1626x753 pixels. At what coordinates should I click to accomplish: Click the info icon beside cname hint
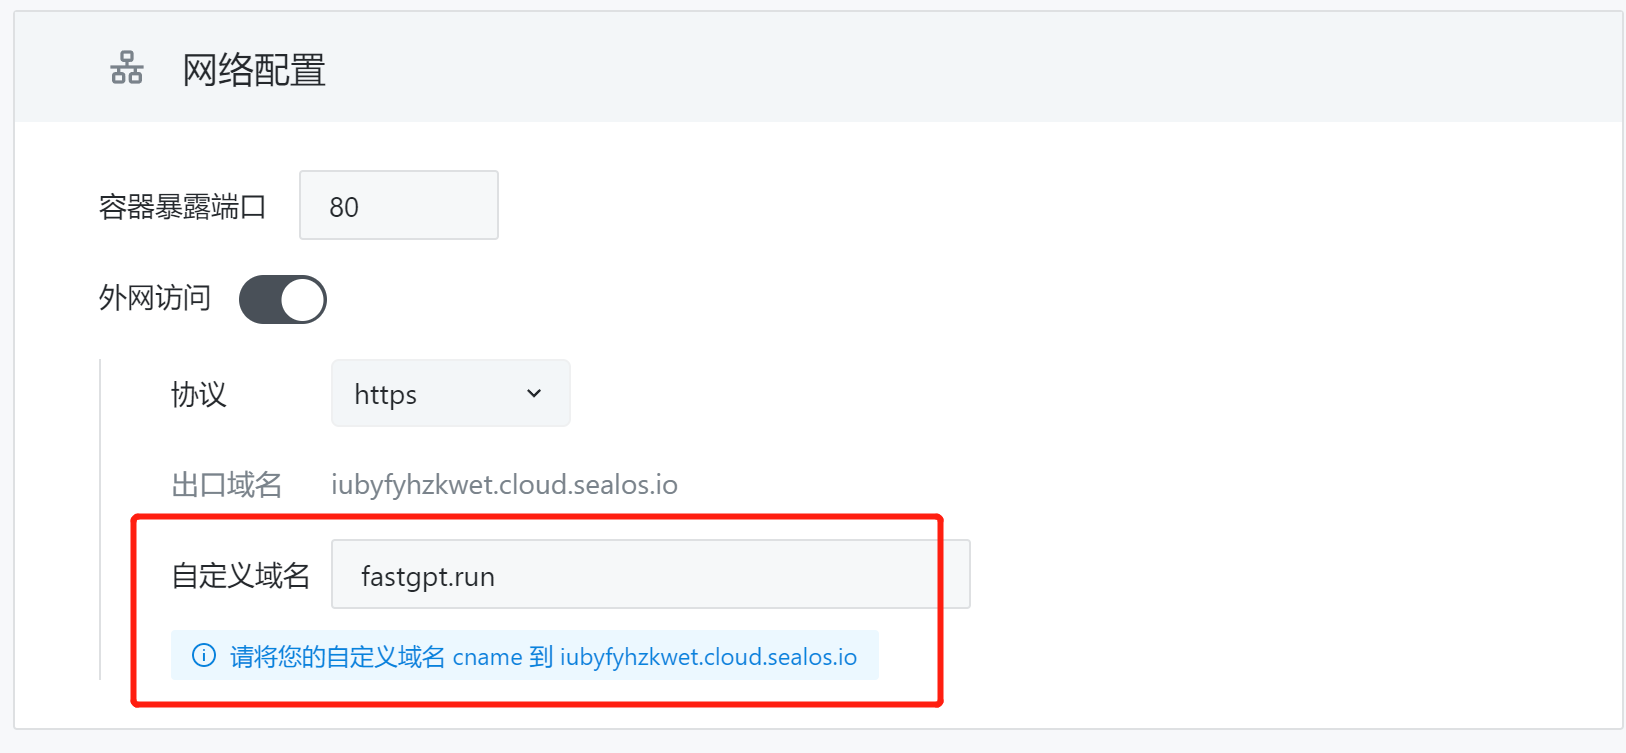pos(204,656)
